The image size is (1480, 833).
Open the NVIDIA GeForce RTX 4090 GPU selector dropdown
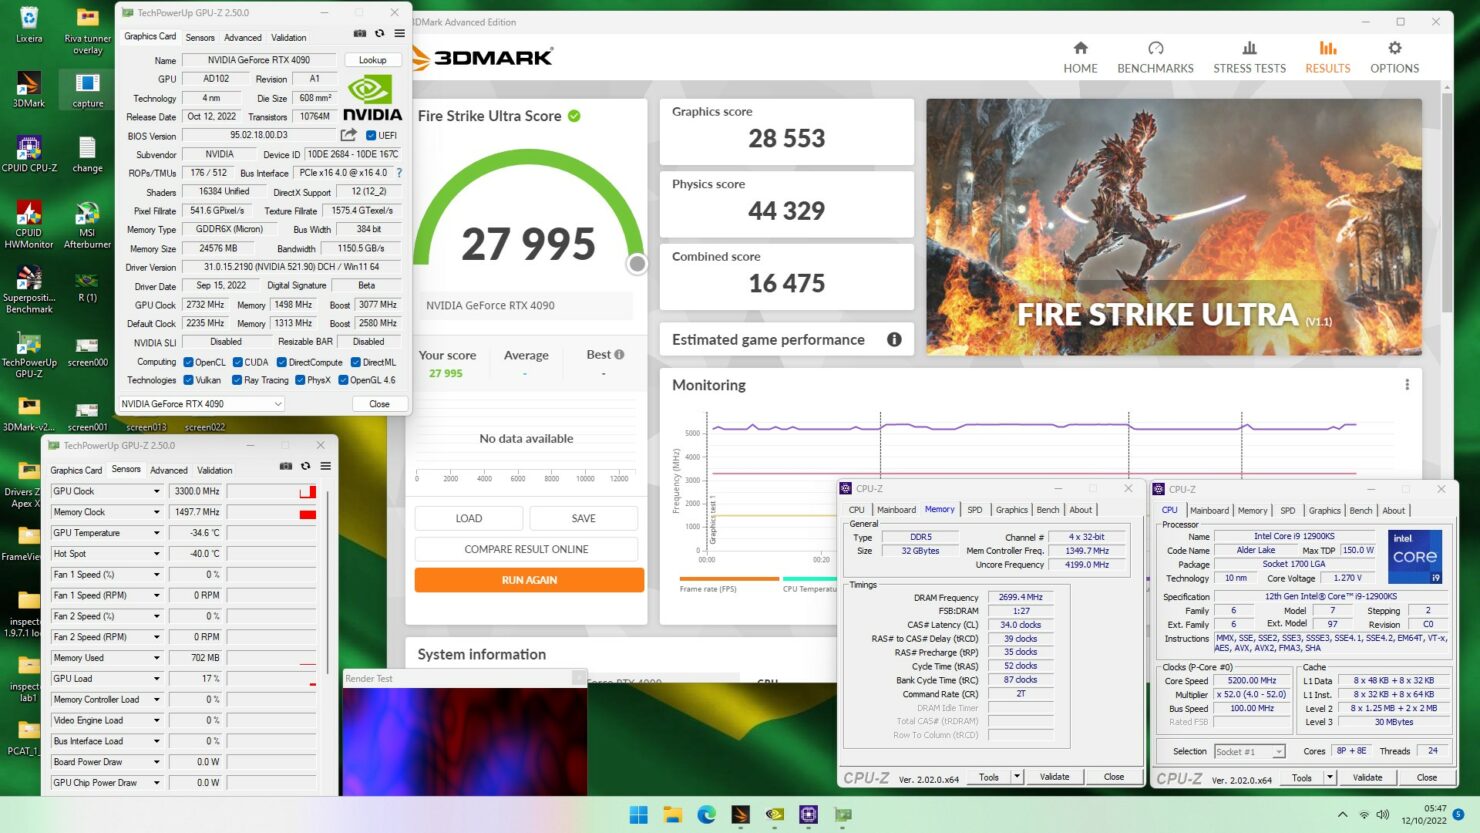(202, 404)
